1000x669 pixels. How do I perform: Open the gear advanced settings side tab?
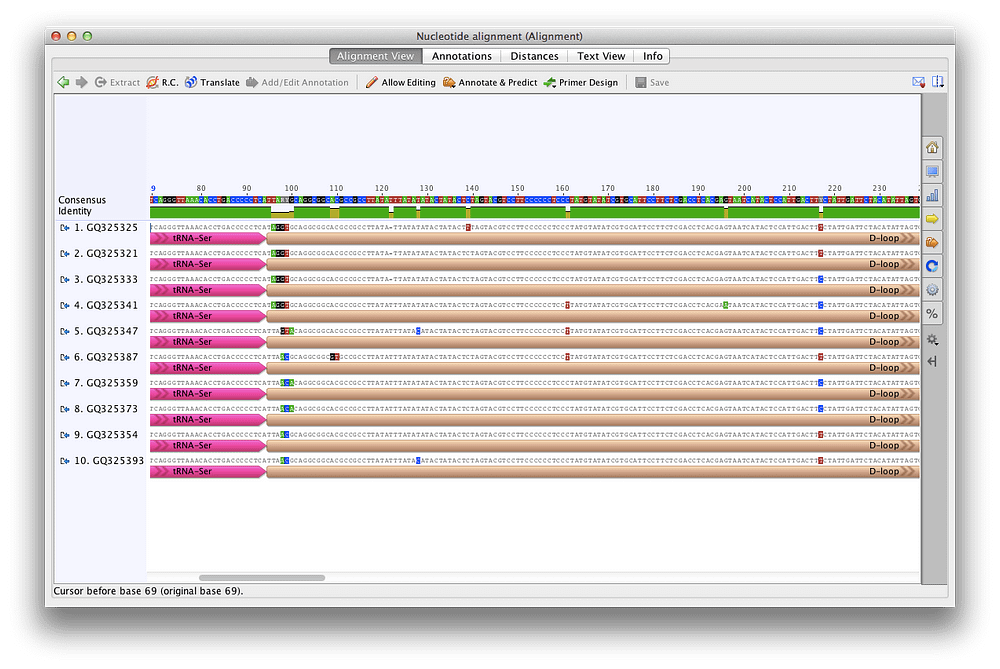[x=932, y=290]
